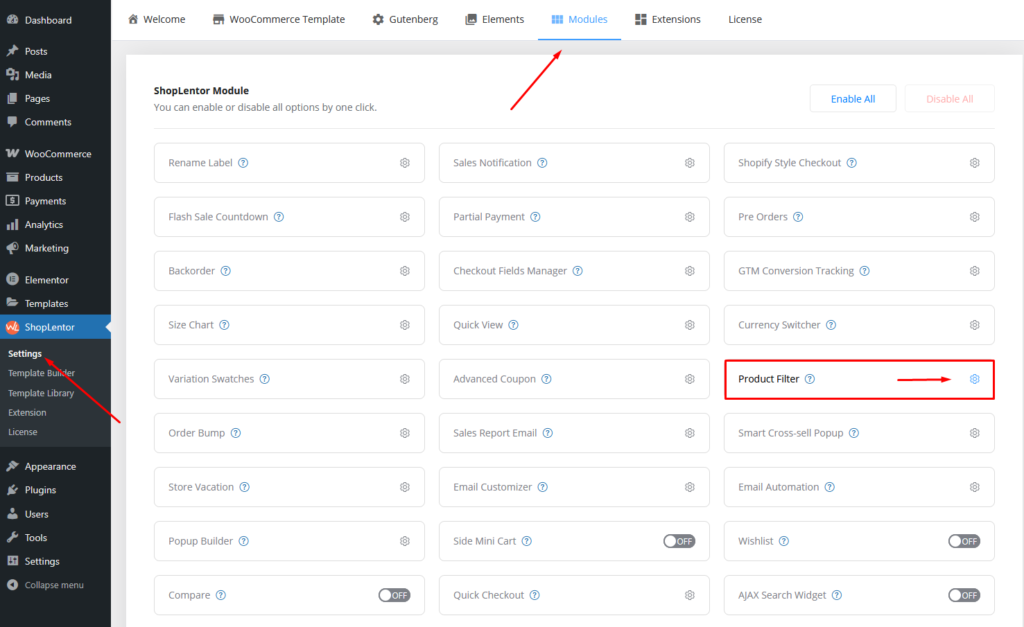The height and width of the screenshot is (627, 1024).
Task: Open Quick View settings gear
Action: (x=689, y=325)
